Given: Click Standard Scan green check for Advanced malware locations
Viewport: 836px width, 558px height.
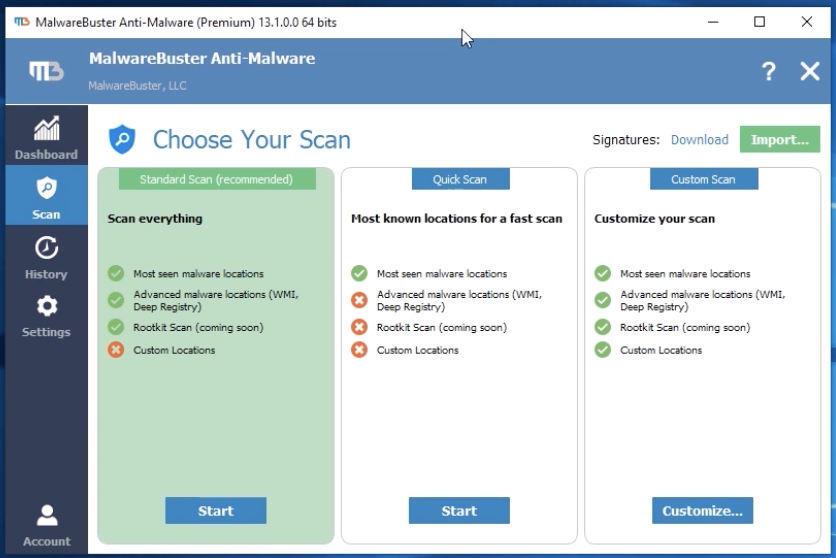Looking at the screenshot, I should pos(116,300).
